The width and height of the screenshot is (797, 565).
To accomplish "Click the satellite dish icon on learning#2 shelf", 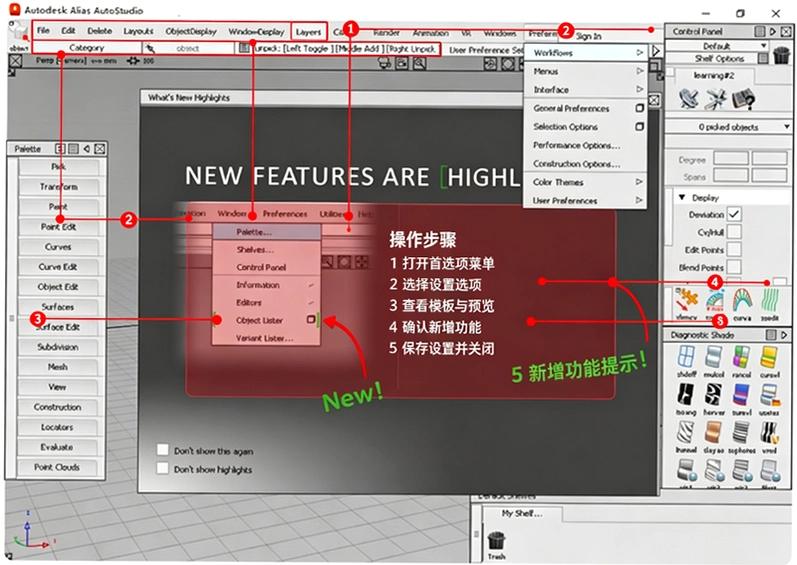I will point(689,99).
